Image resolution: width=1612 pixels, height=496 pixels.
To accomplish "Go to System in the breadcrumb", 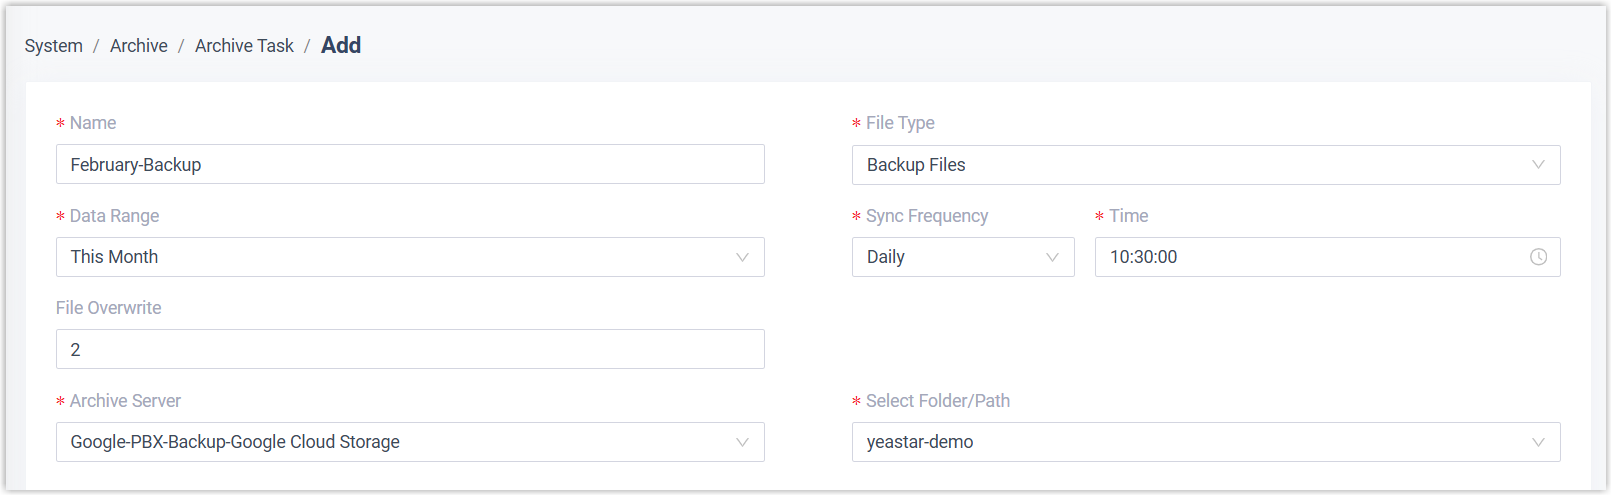I will 54,46.
